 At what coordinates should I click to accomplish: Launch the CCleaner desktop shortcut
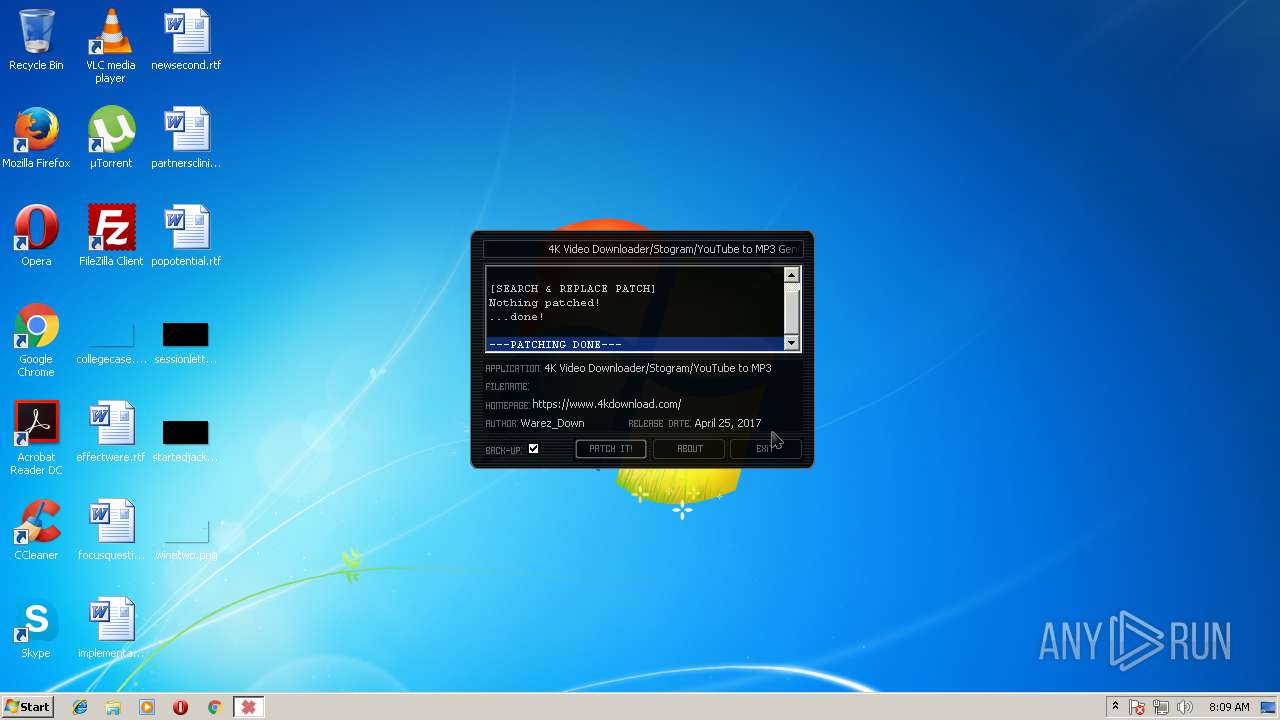[36, 530]
